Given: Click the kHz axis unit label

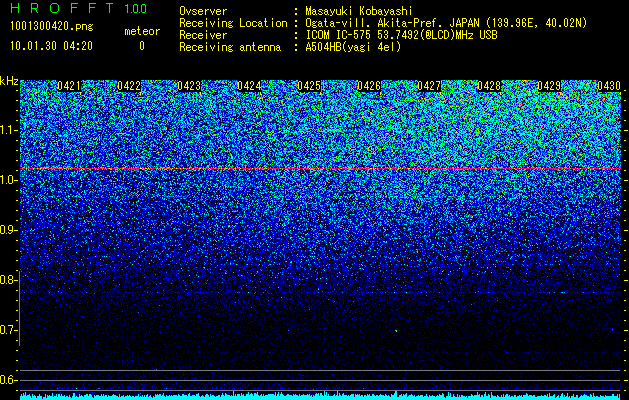Looking at the screenshot, I should 9,81.
